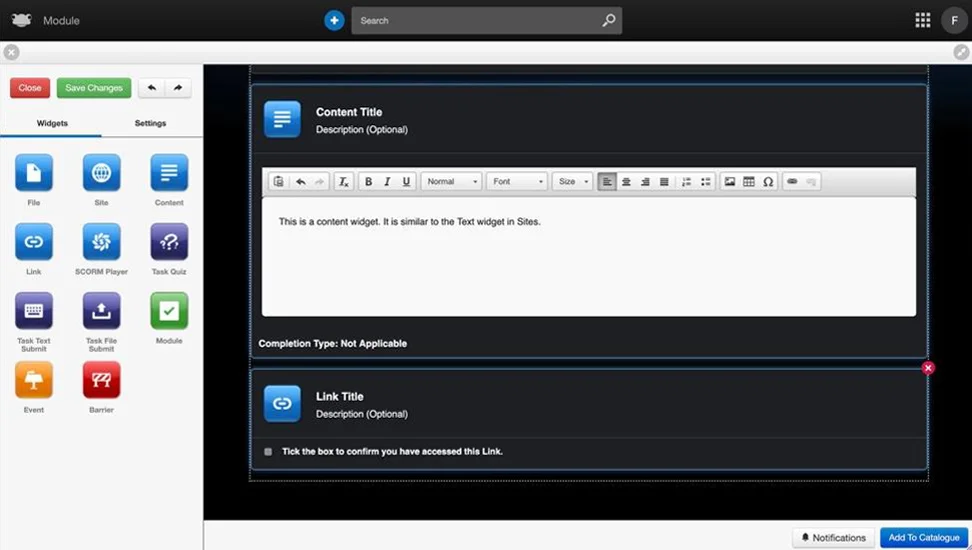Click the blue Content widget header icon
Screen dimensions: 972x550
coord(282,119)
